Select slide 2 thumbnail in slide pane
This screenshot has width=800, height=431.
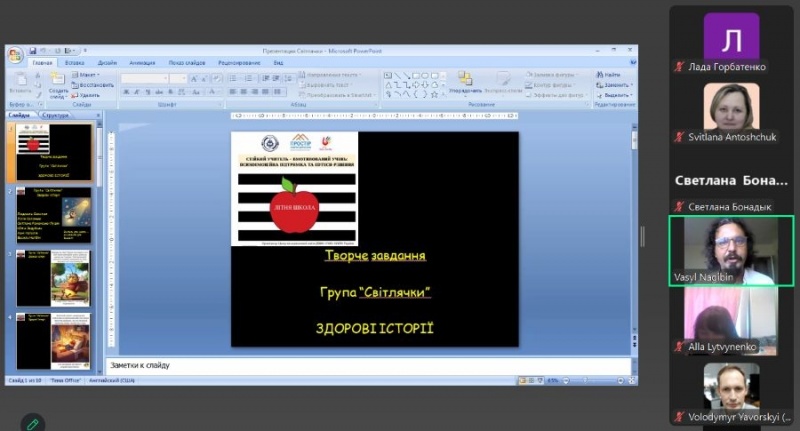point(54,215)
